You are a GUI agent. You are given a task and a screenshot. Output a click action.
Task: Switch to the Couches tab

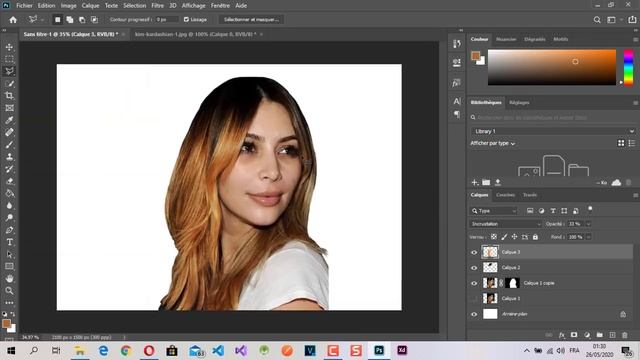[x=505, y=195]
